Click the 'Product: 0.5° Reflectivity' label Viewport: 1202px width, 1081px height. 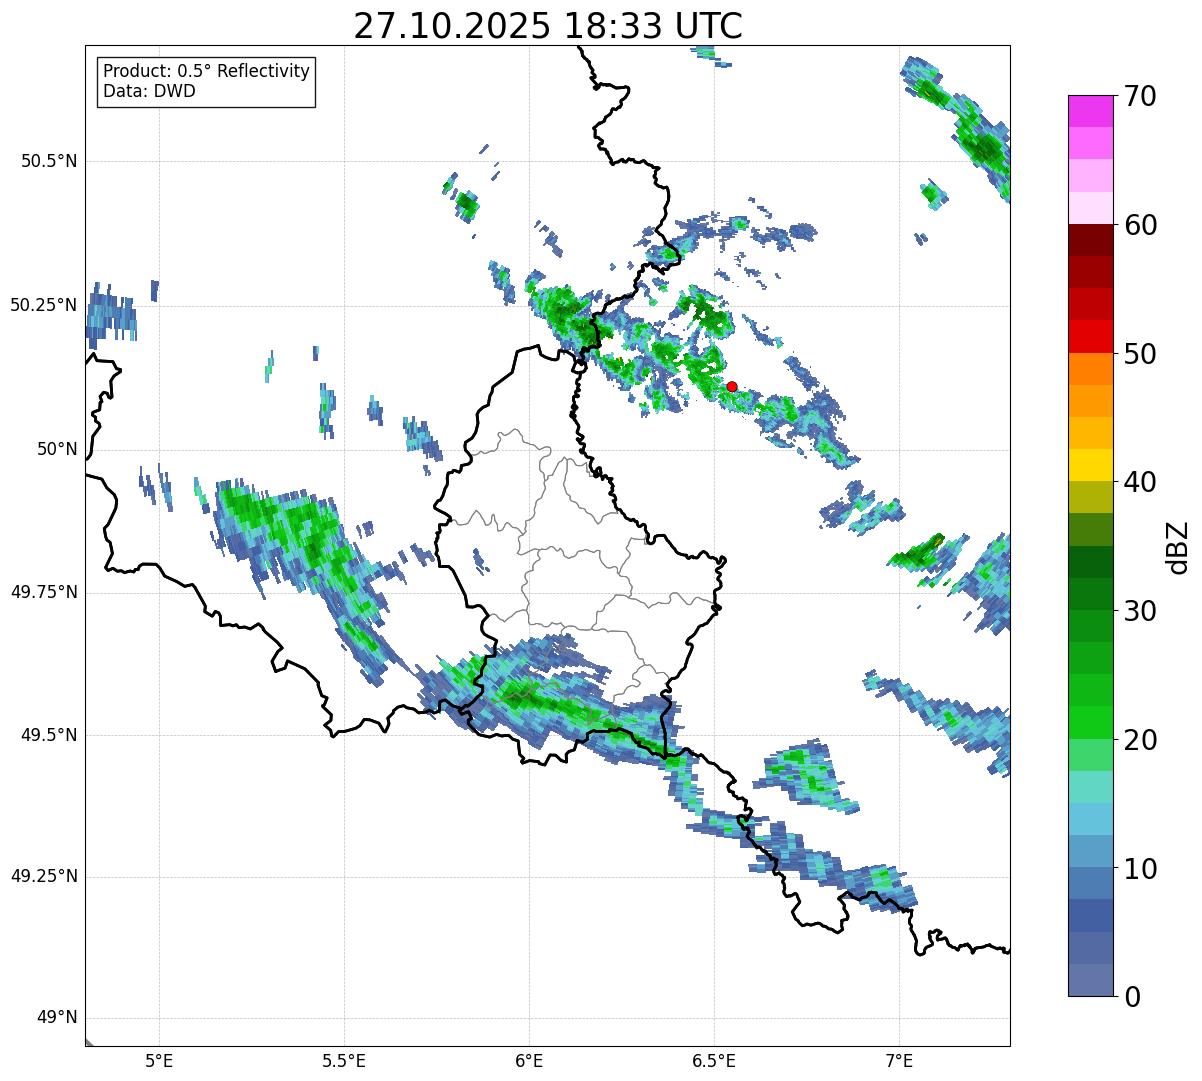click(x=207, y=71)
